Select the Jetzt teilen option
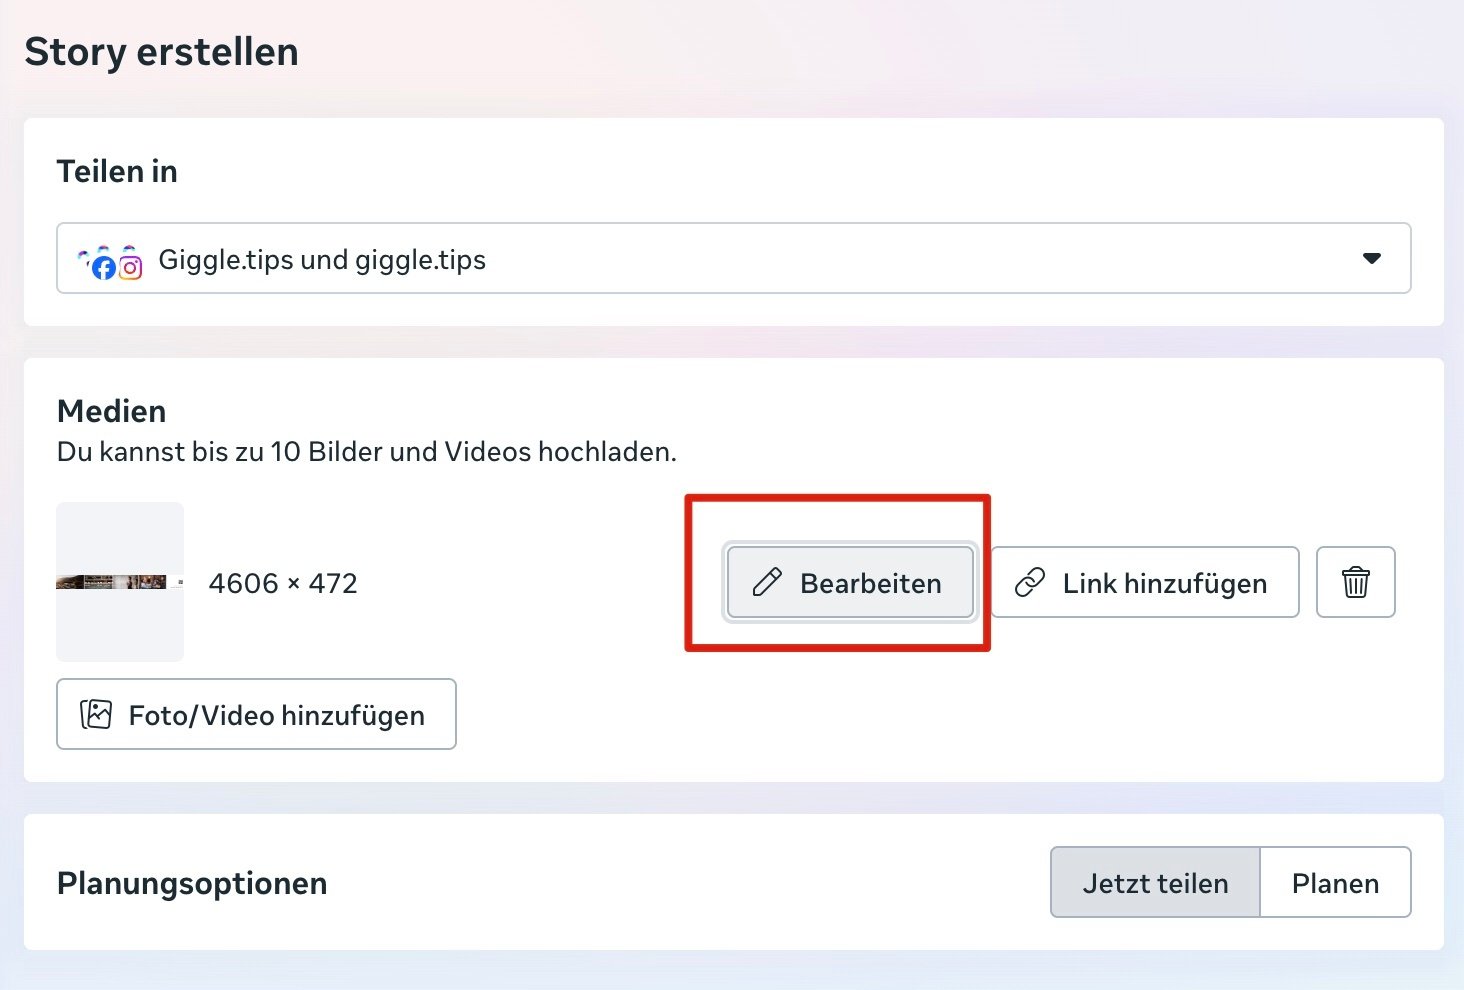This screenshot has width=1464, height=990. (x=1155, y=882)
